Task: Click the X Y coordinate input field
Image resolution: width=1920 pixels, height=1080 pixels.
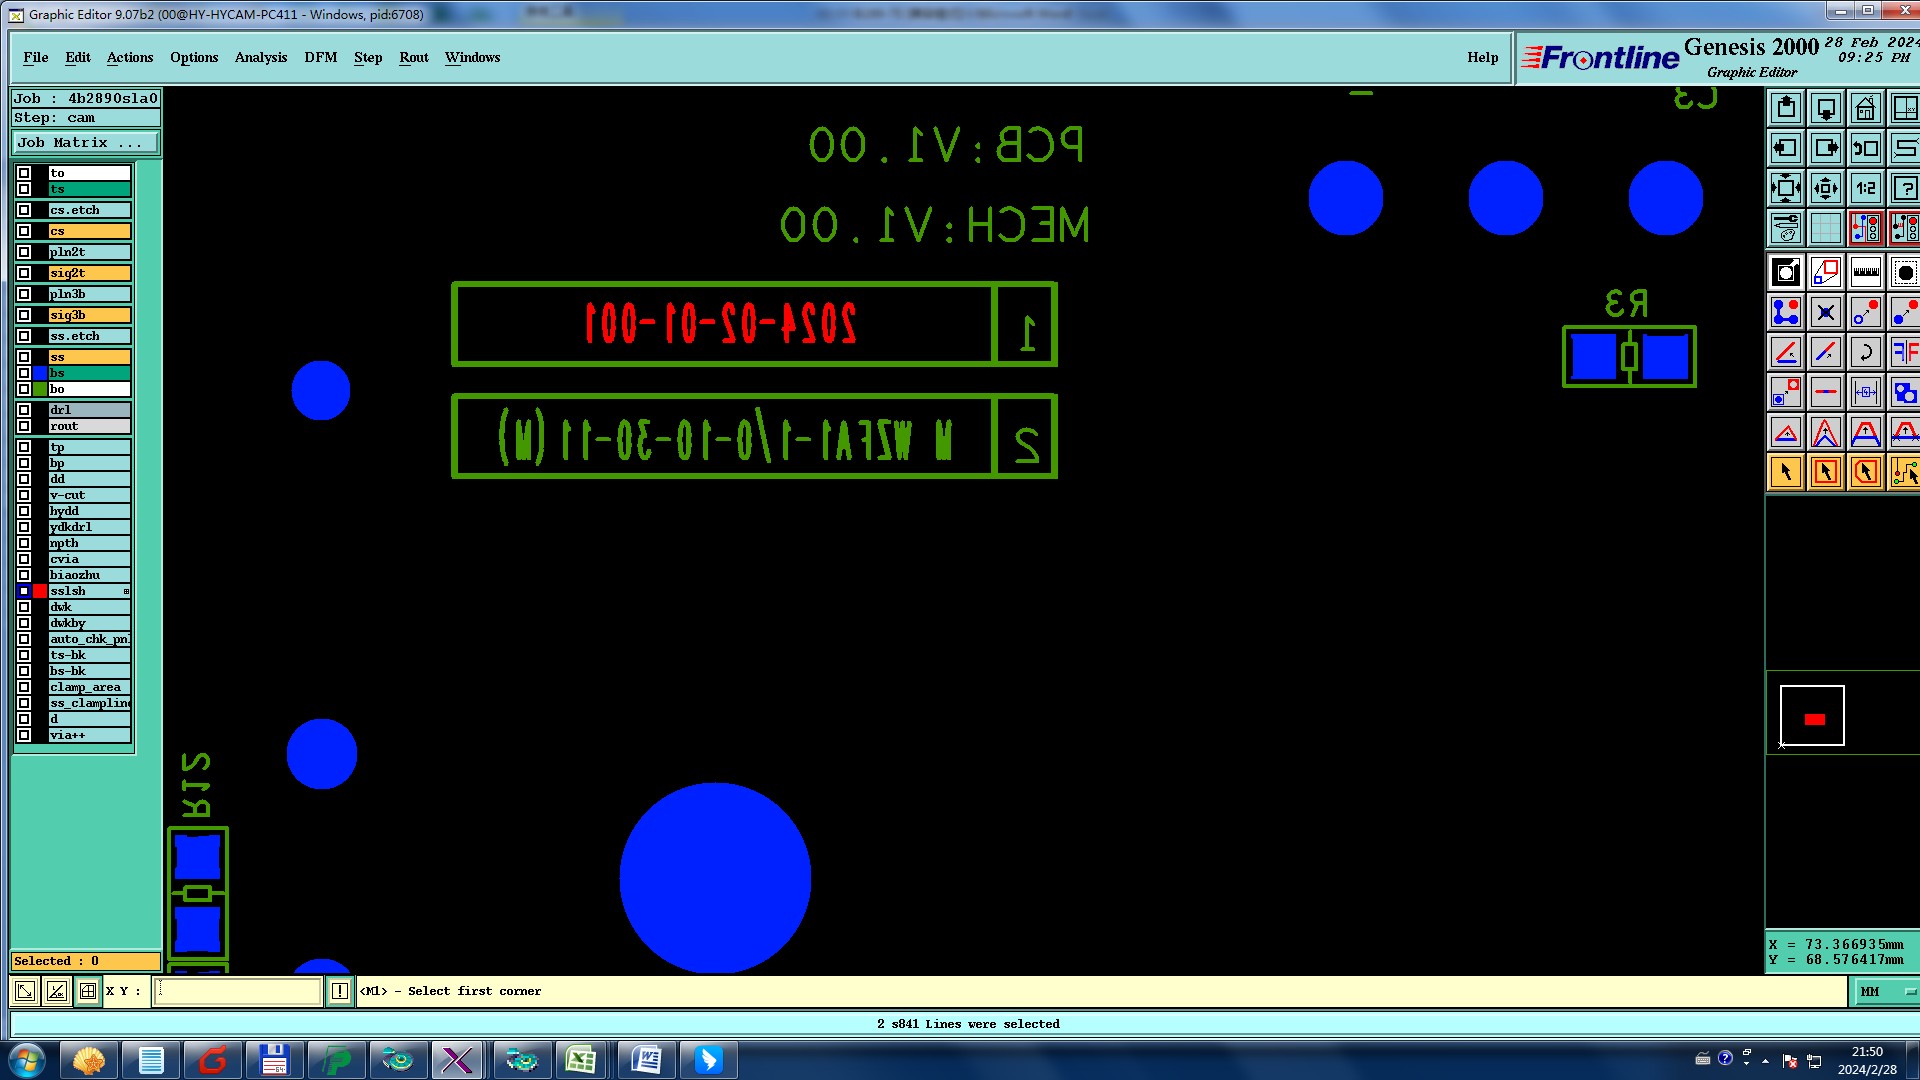Action: pos(238,991)
